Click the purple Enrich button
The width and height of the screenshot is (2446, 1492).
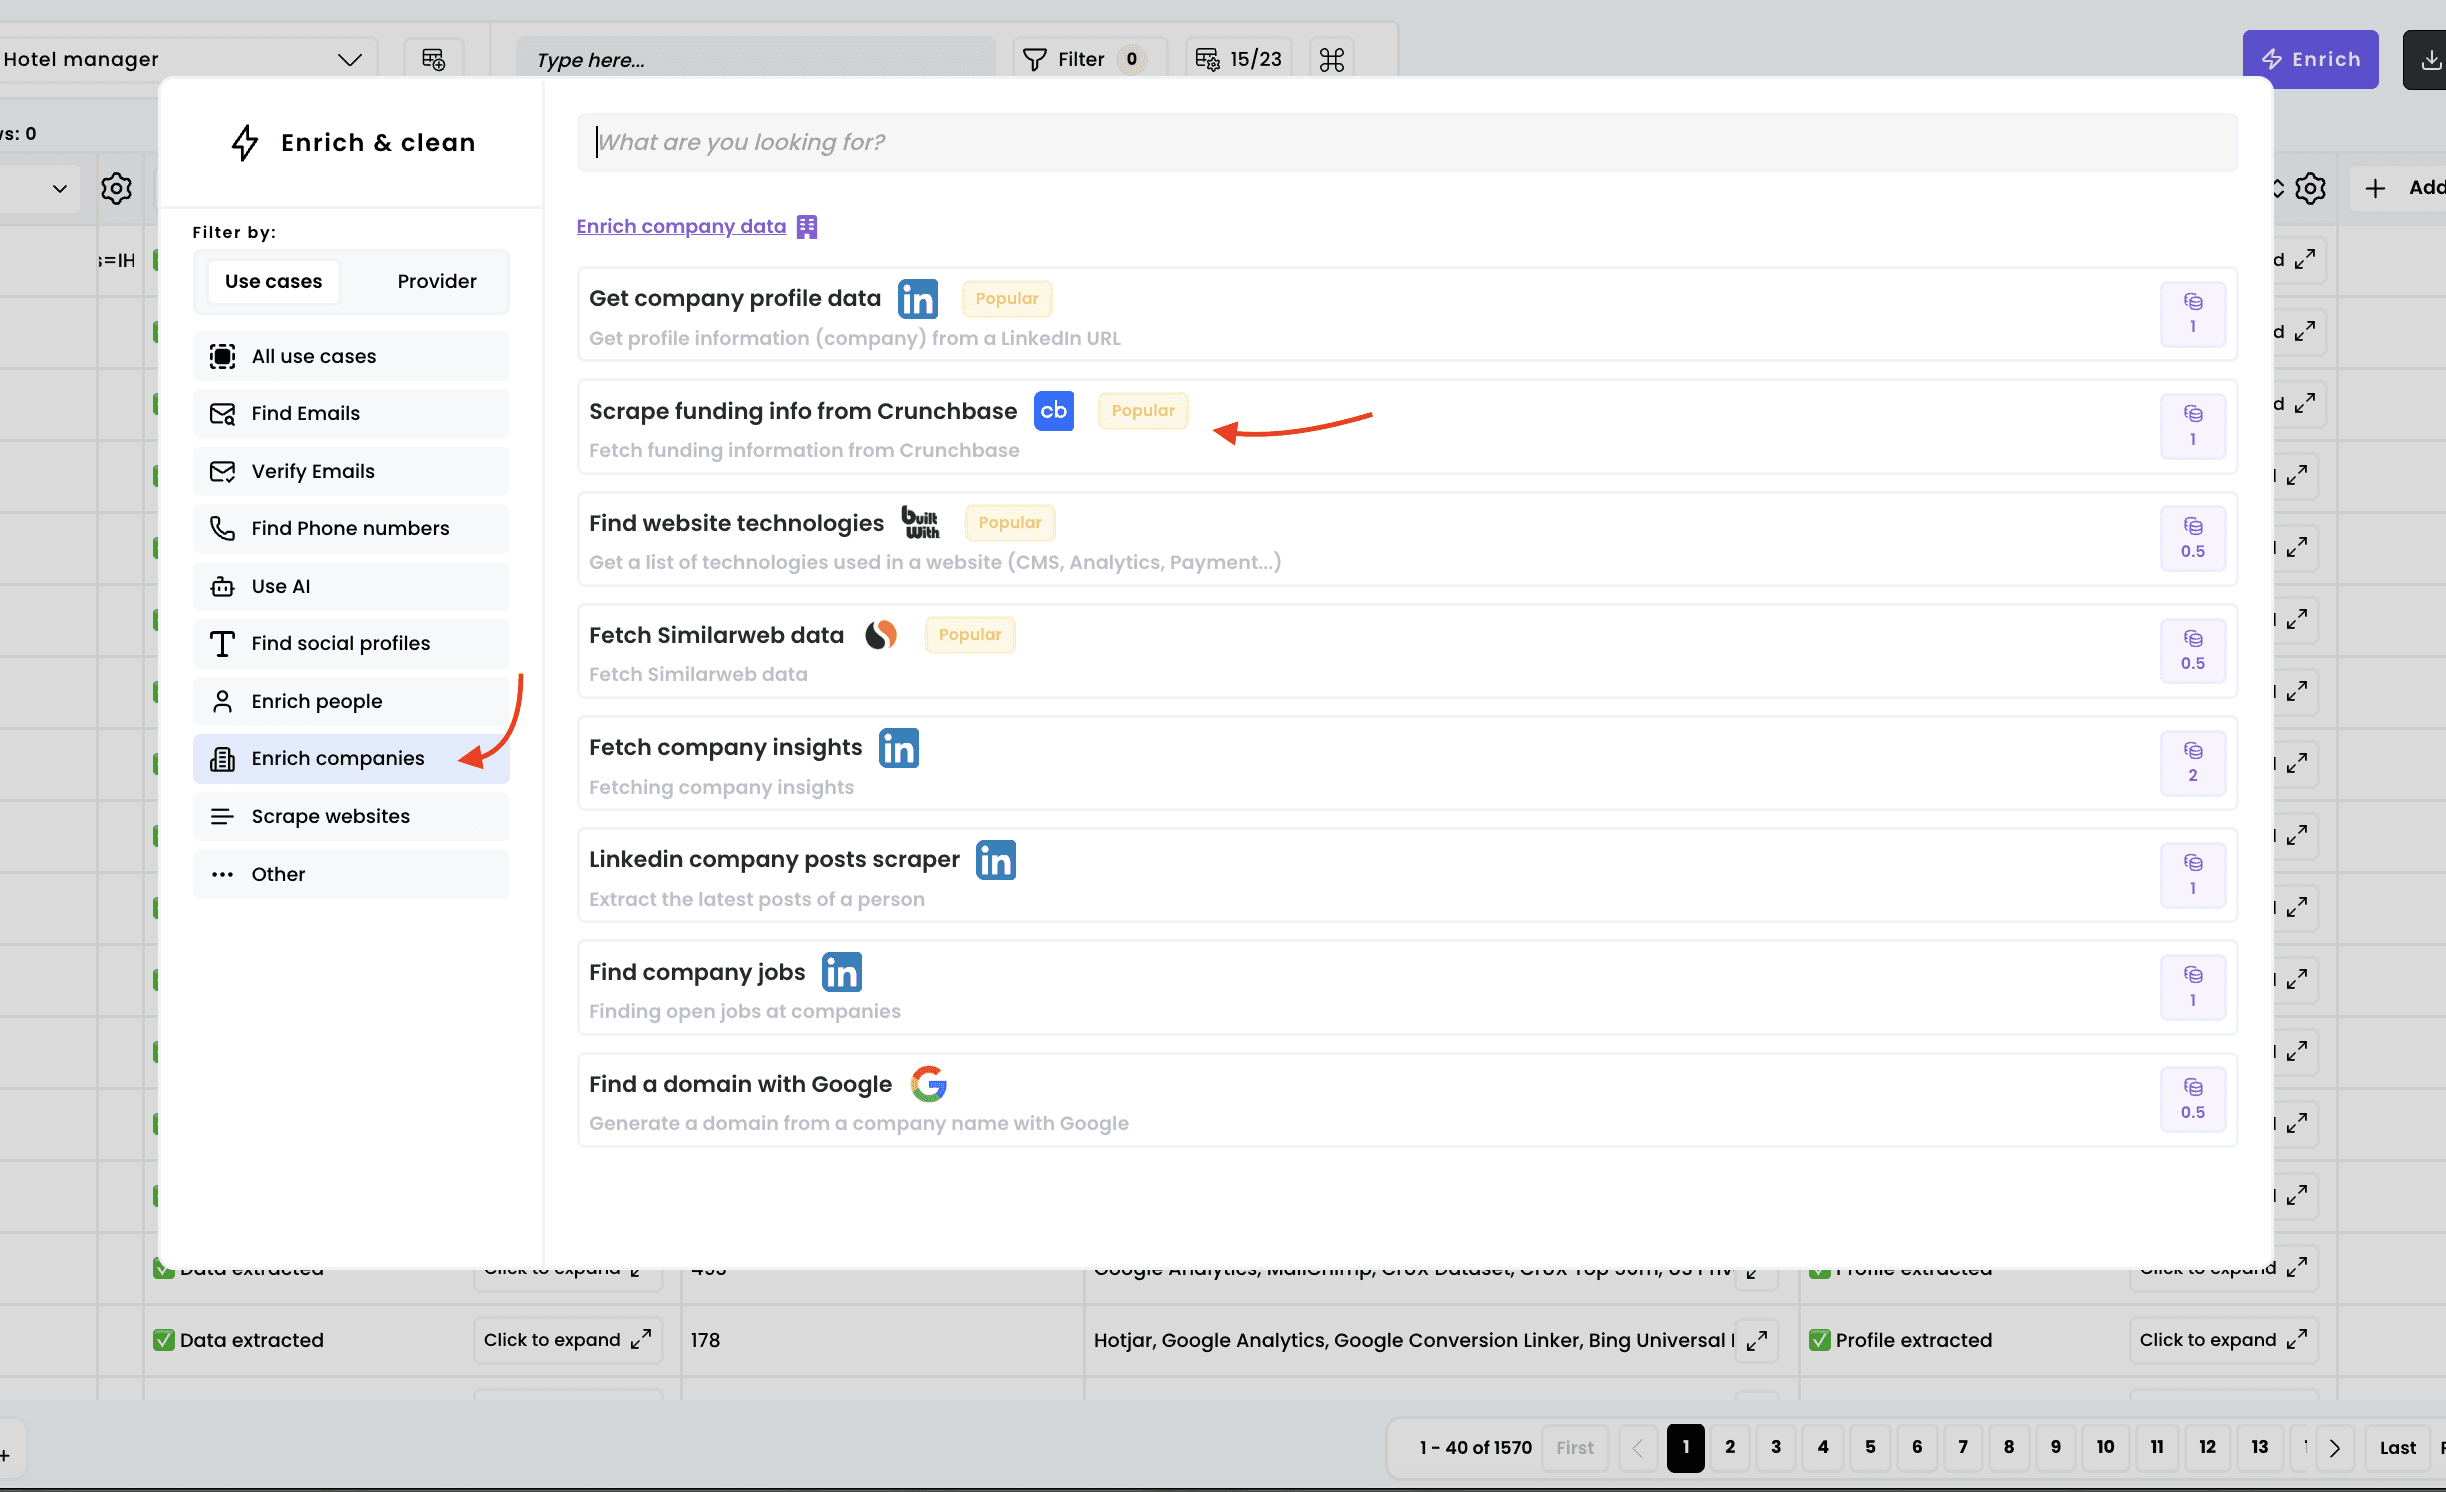pos(2310,60)
